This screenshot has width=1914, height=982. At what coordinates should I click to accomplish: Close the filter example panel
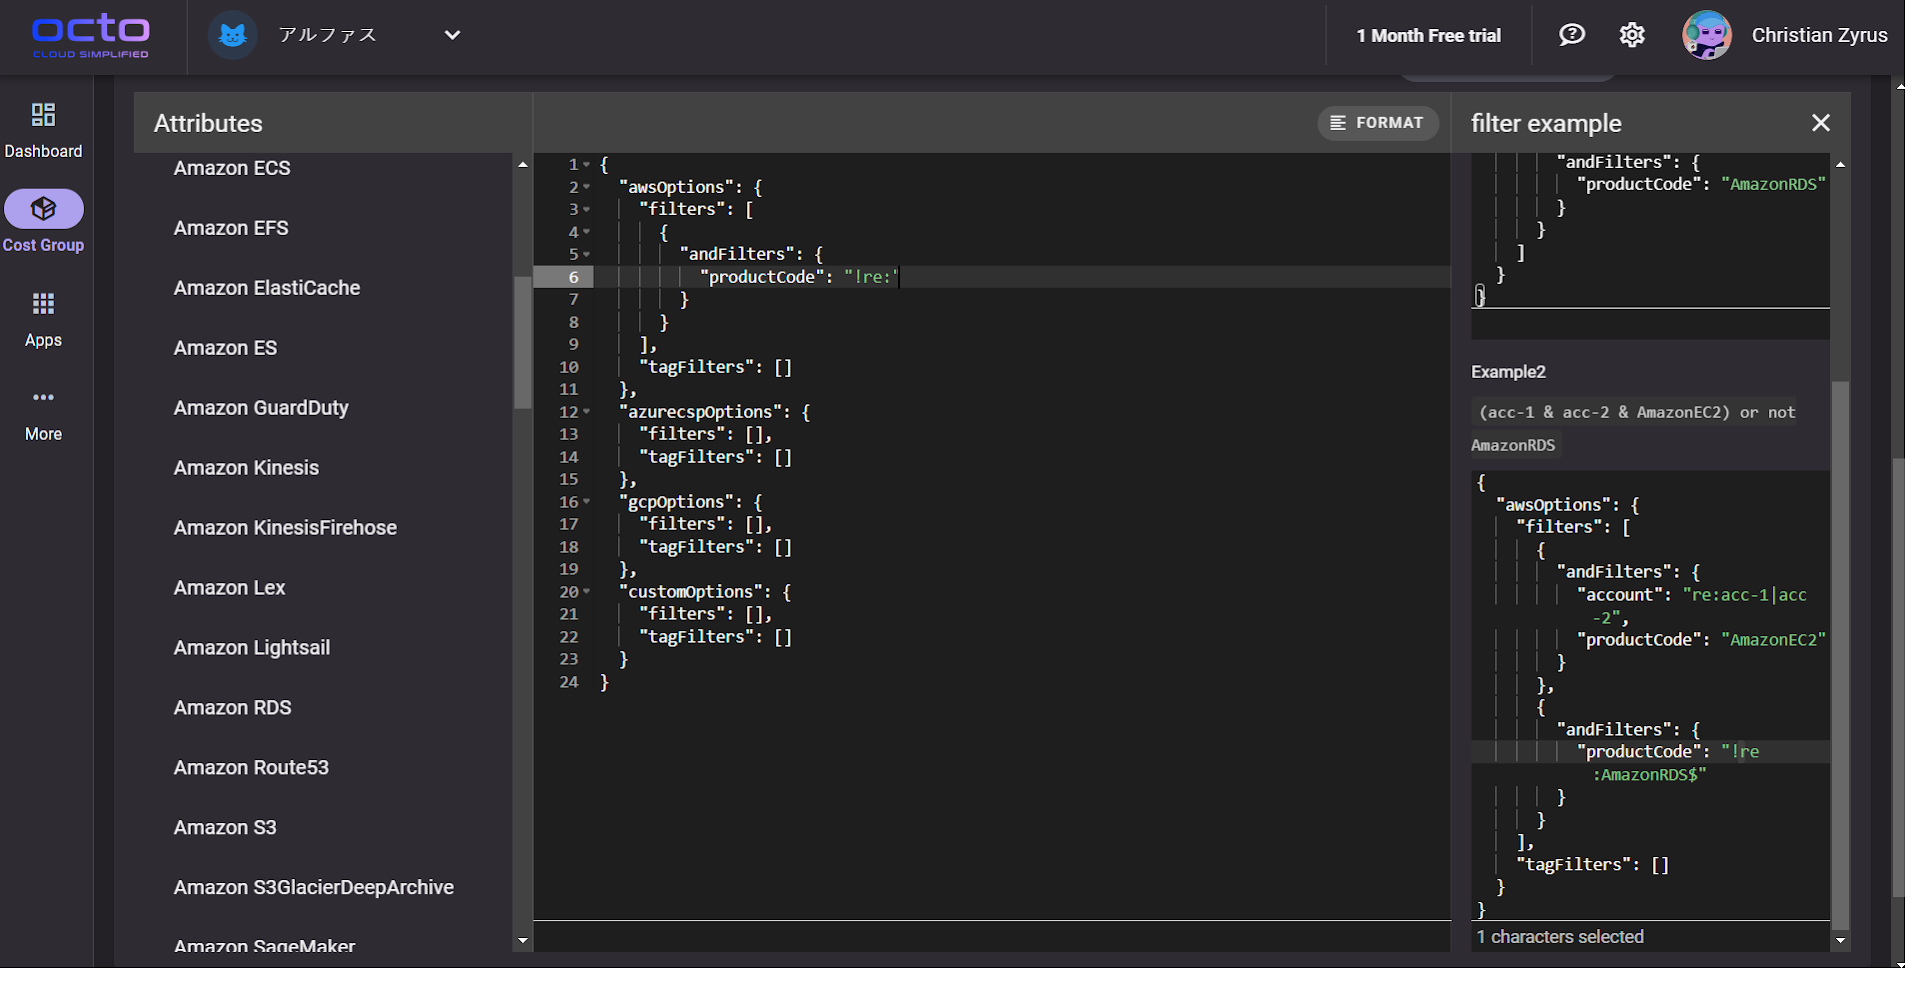(1820, 123)
